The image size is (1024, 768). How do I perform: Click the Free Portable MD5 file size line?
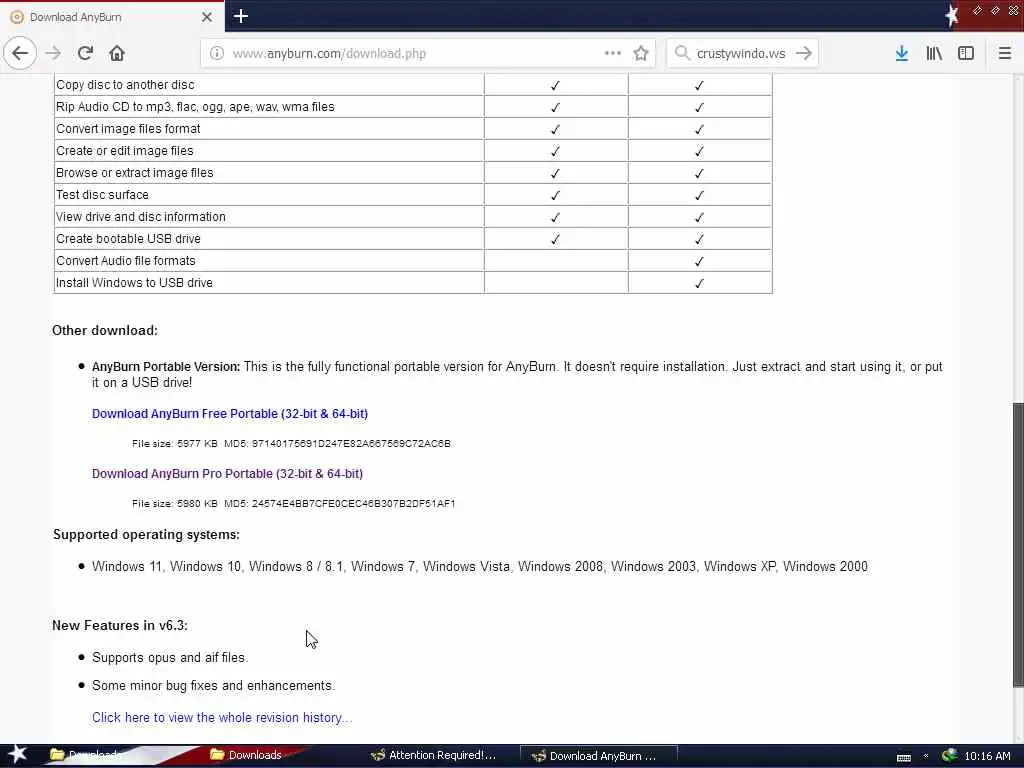point(291,443)
